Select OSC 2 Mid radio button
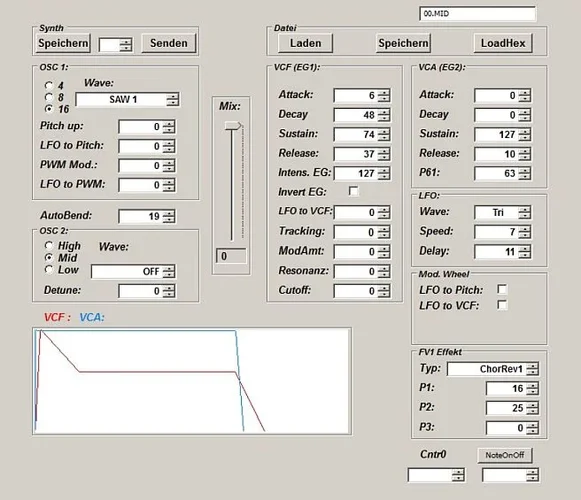 [x=49, y=257]
